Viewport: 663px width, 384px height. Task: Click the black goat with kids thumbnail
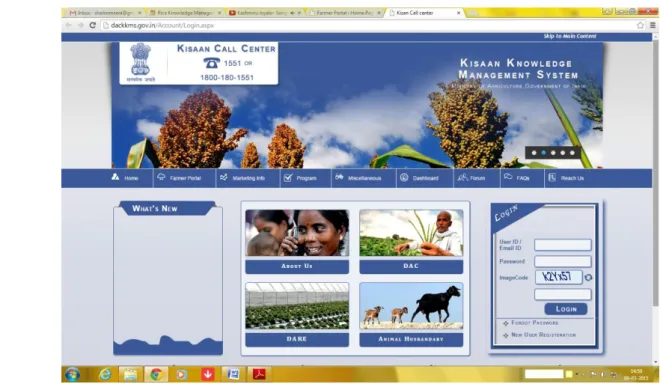coord(411,306)
